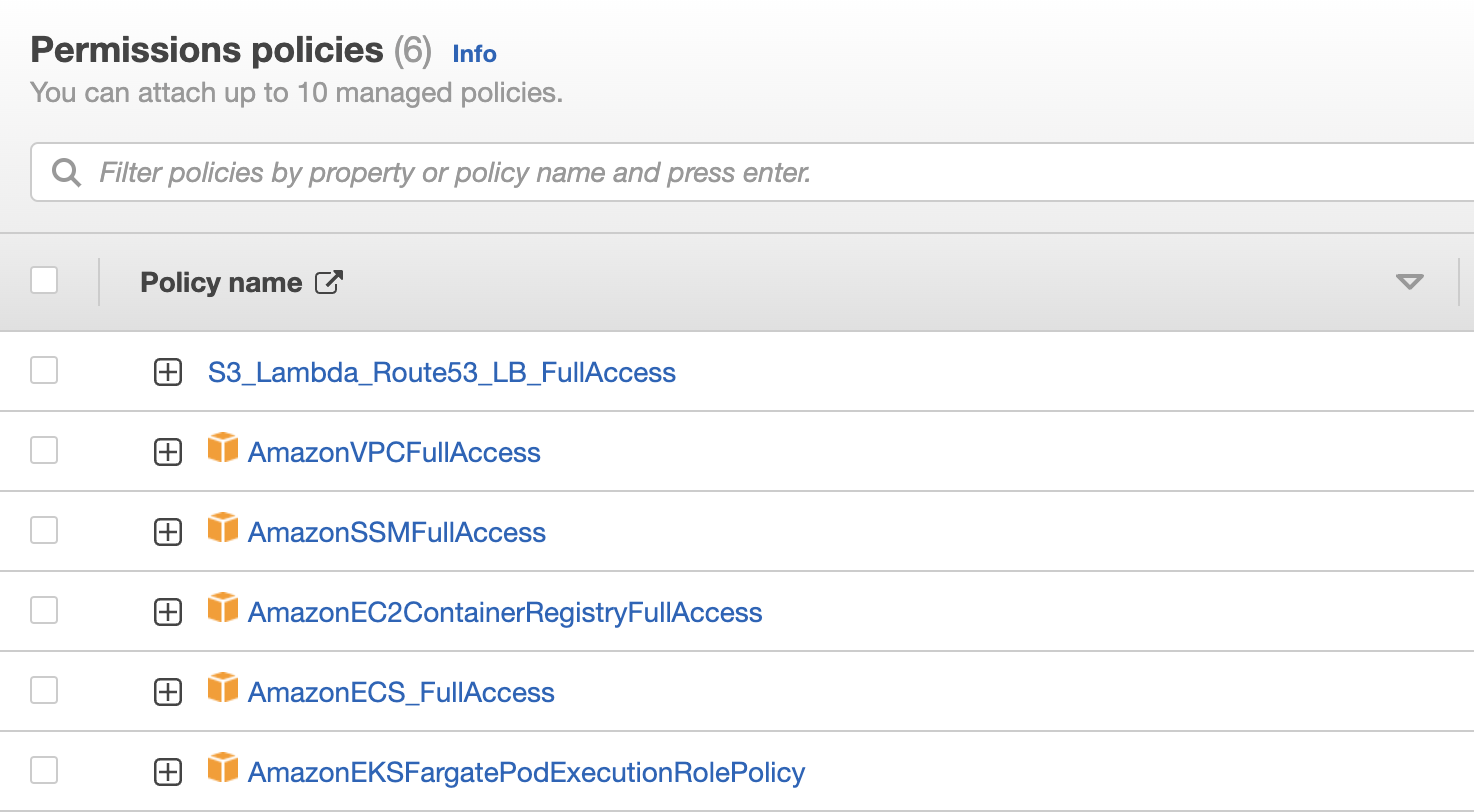Click the AWS managed icon beside AmazonEC2ContainerRegistryFullAccess
Viewport: 1474px width, 812px height.
click(x=223, y=609)
